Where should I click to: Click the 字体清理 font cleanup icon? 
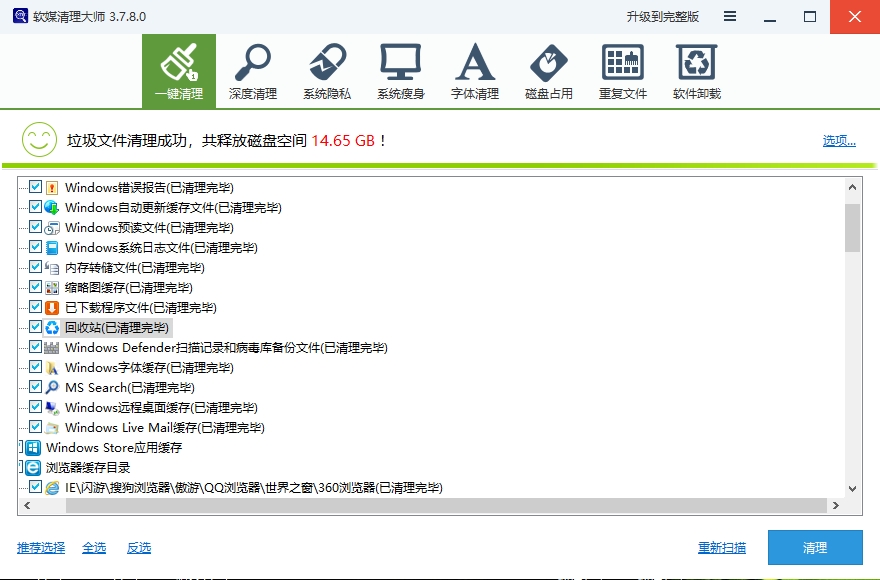point(474,71)
